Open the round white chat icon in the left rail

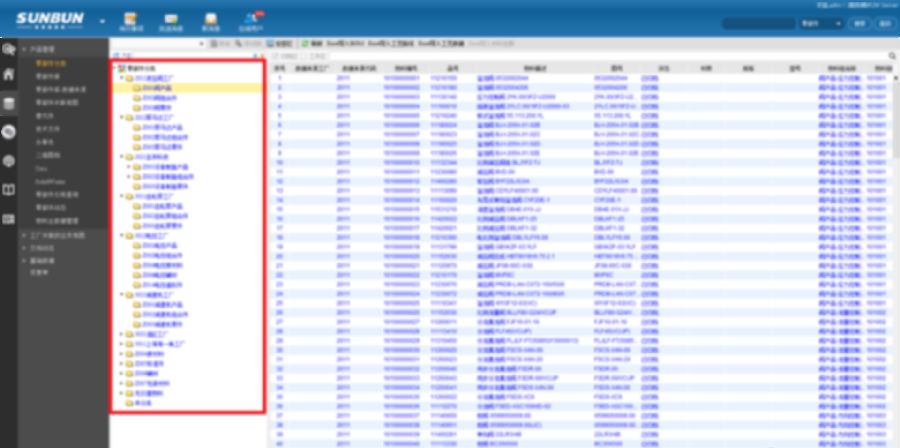(9, 133)
